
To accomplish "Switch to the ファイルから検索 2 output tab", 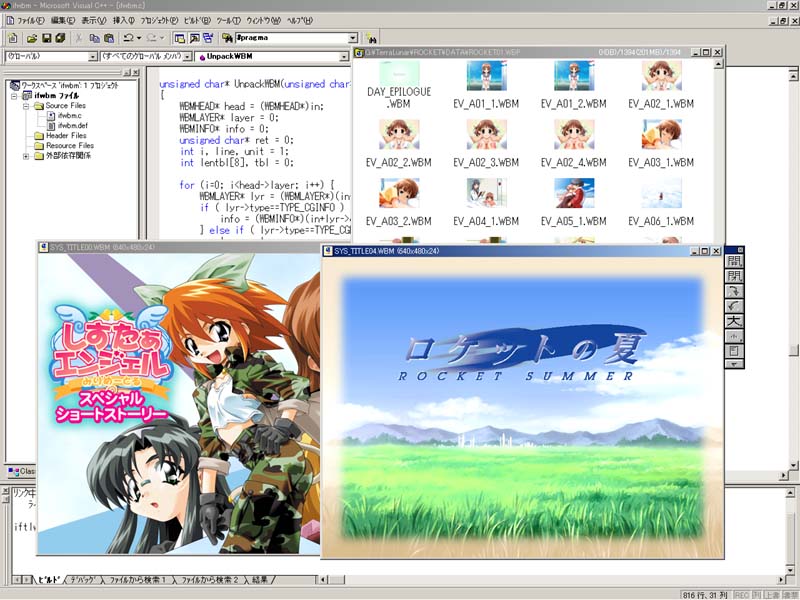I will [x=210, y=580].
